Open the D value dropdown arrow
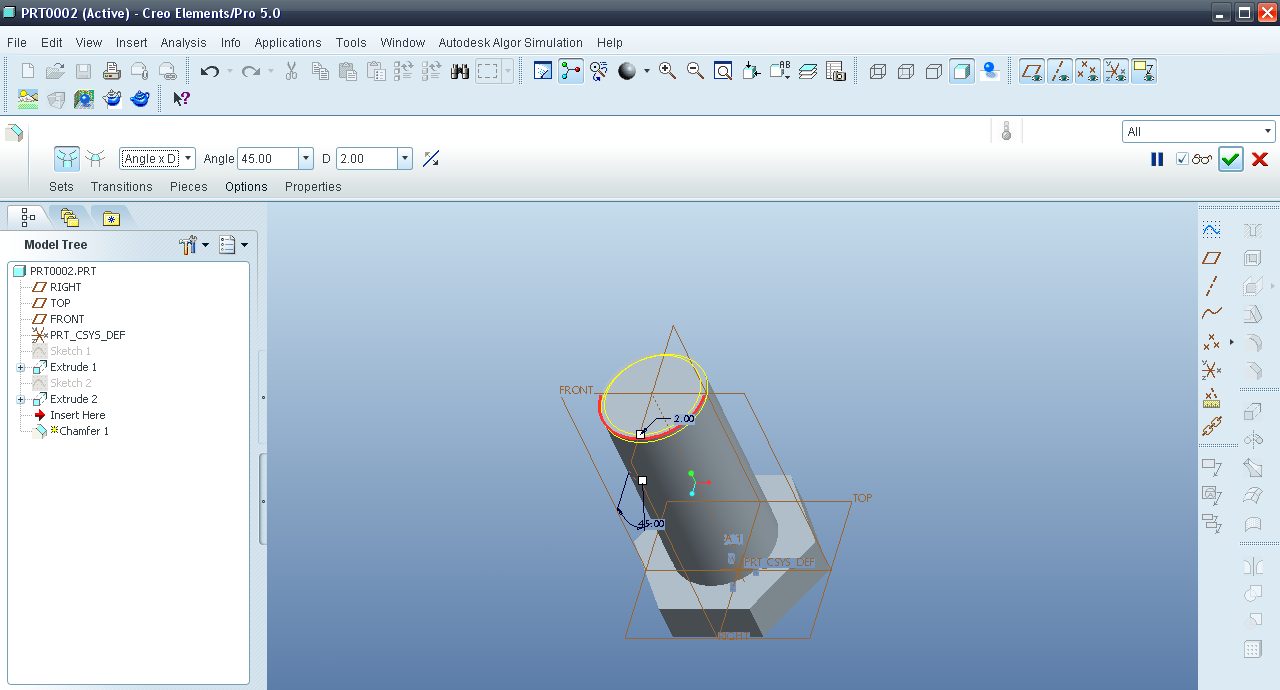The image size is (1280, 690). 405,158
